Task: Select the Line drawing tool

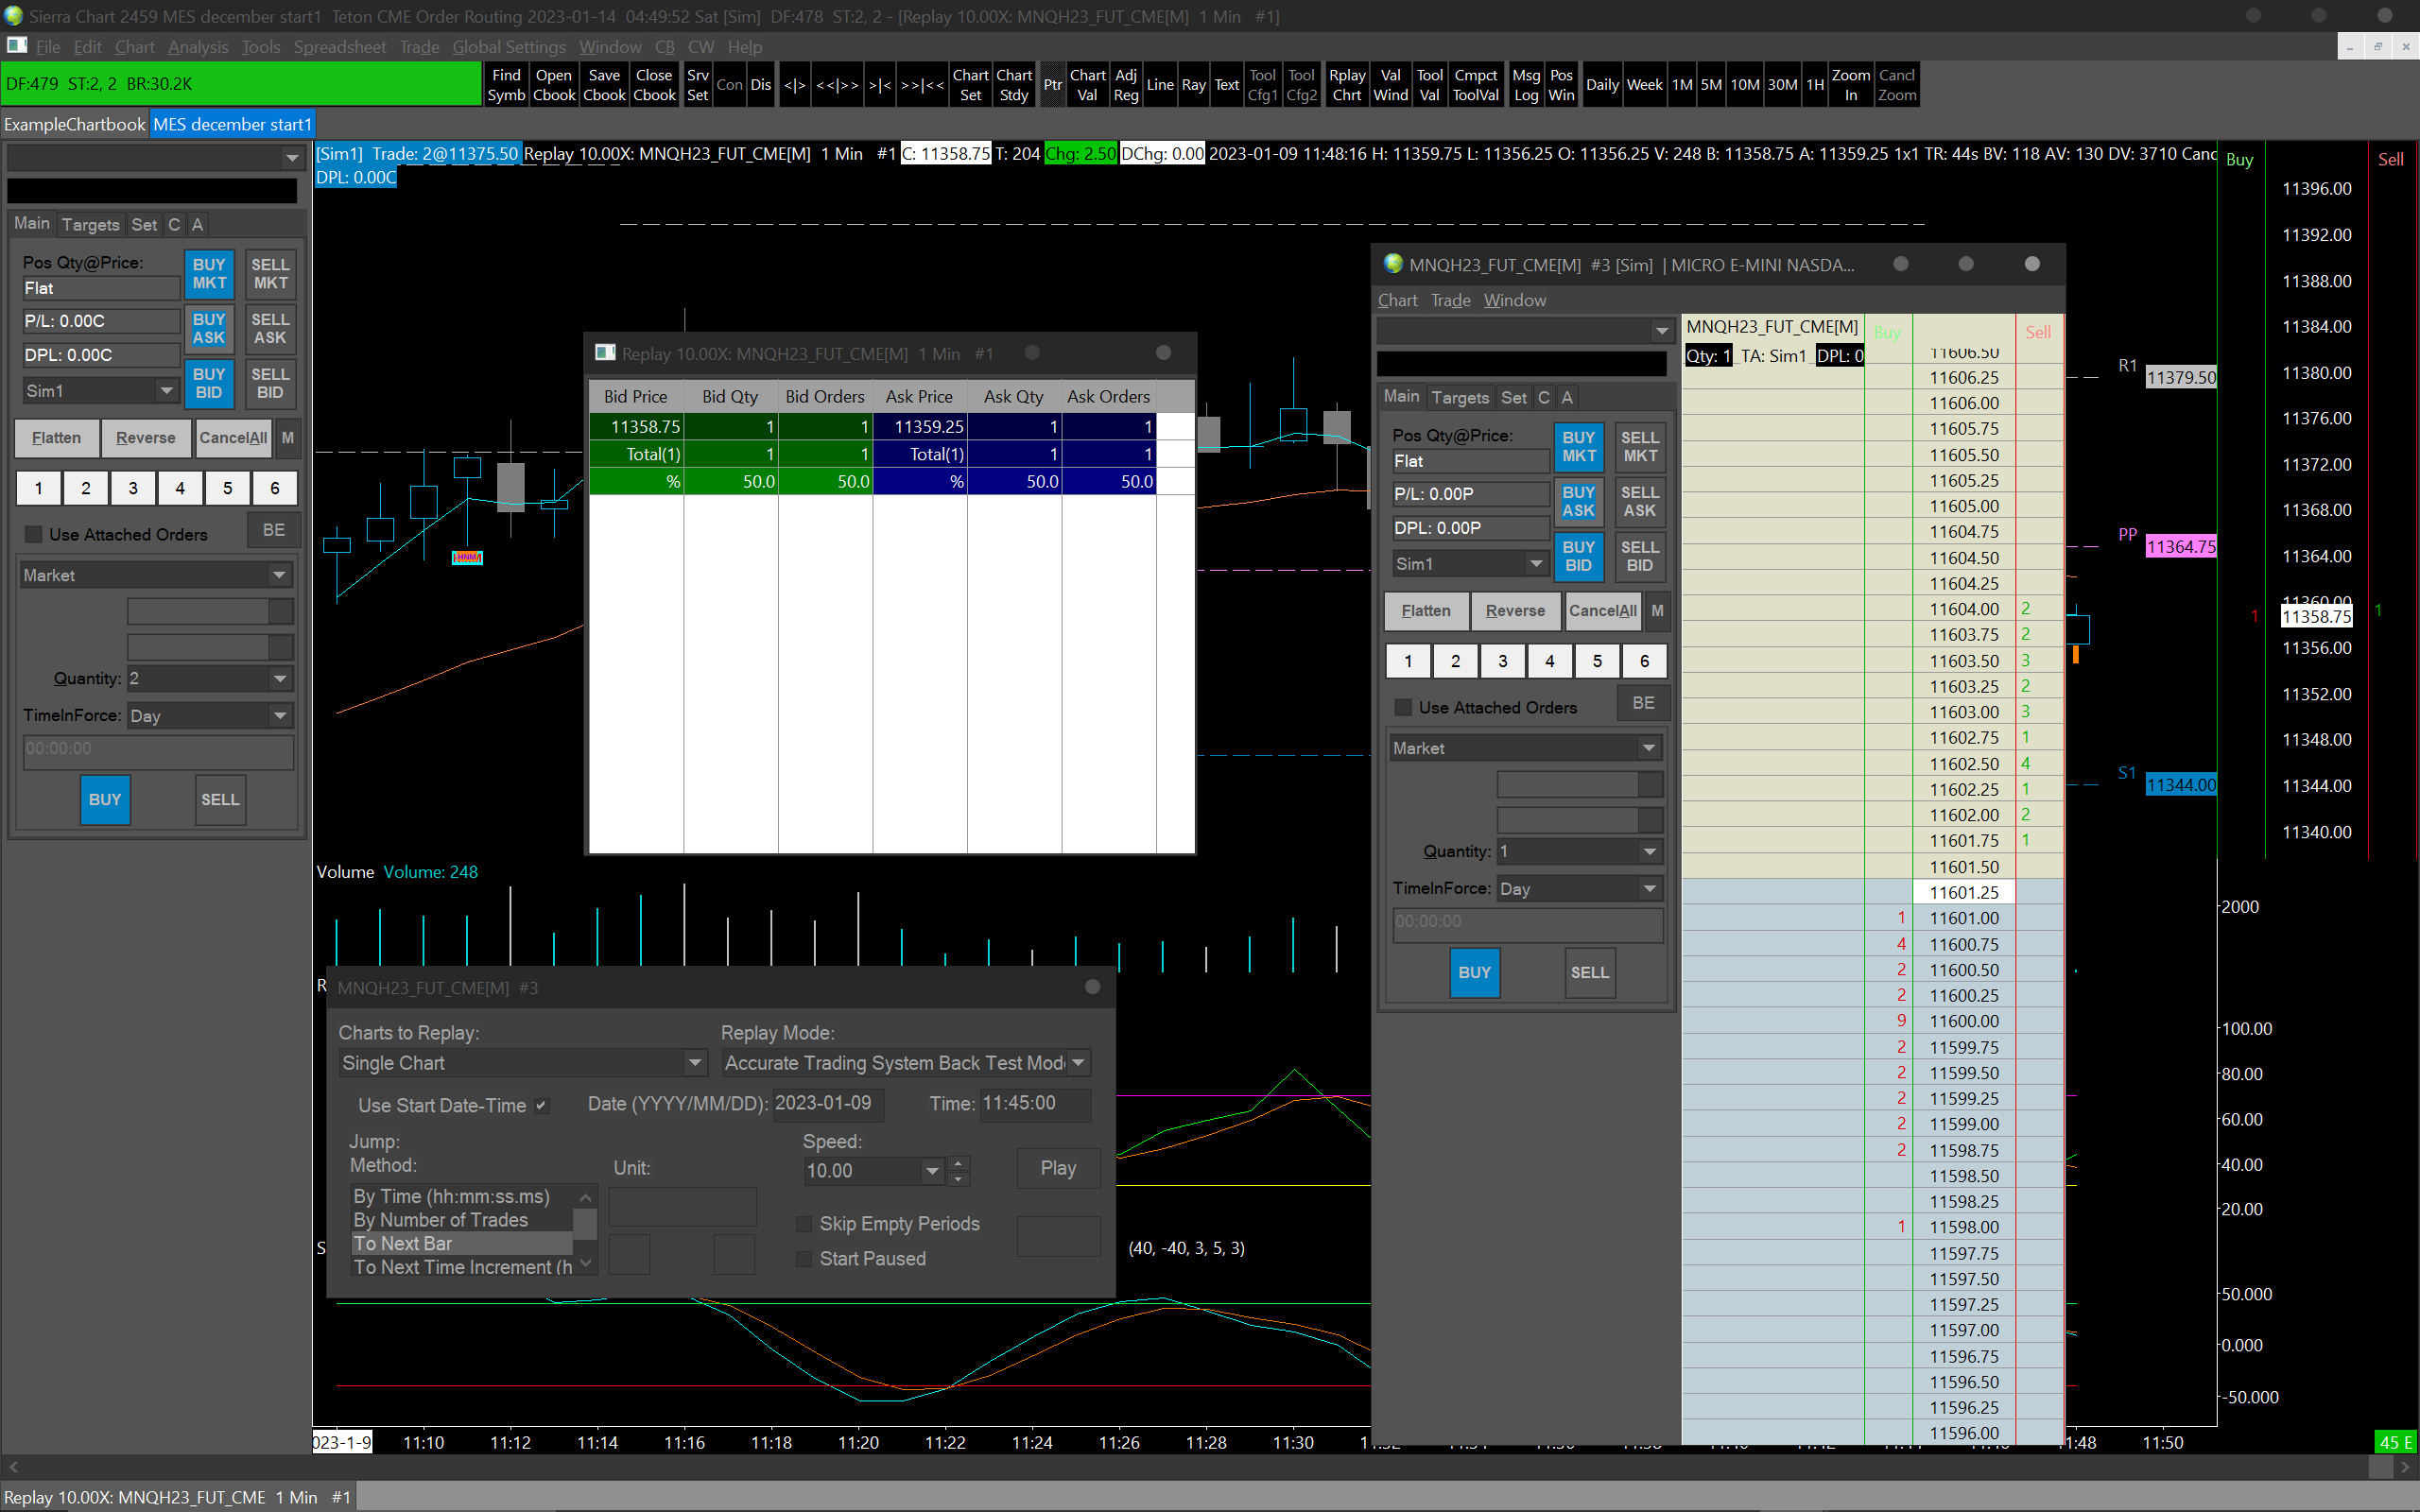Action: (1160, 85)
